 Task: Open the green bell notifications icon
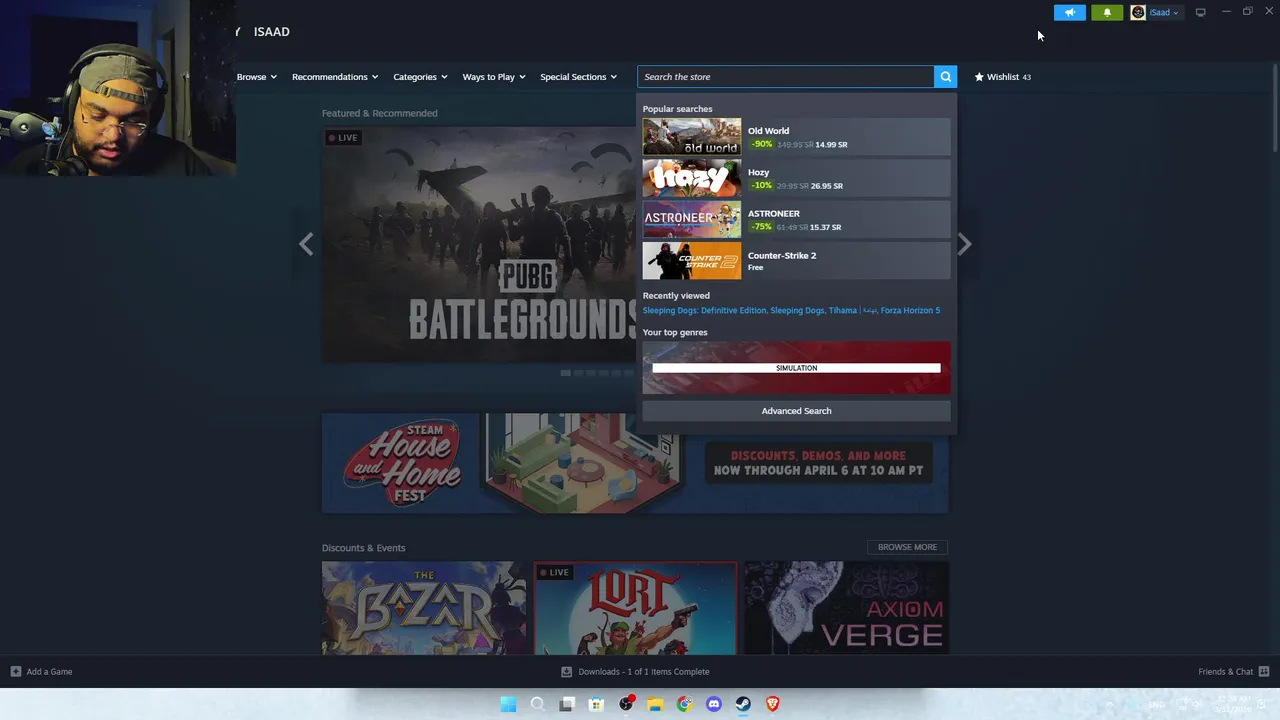[1107, 13]
